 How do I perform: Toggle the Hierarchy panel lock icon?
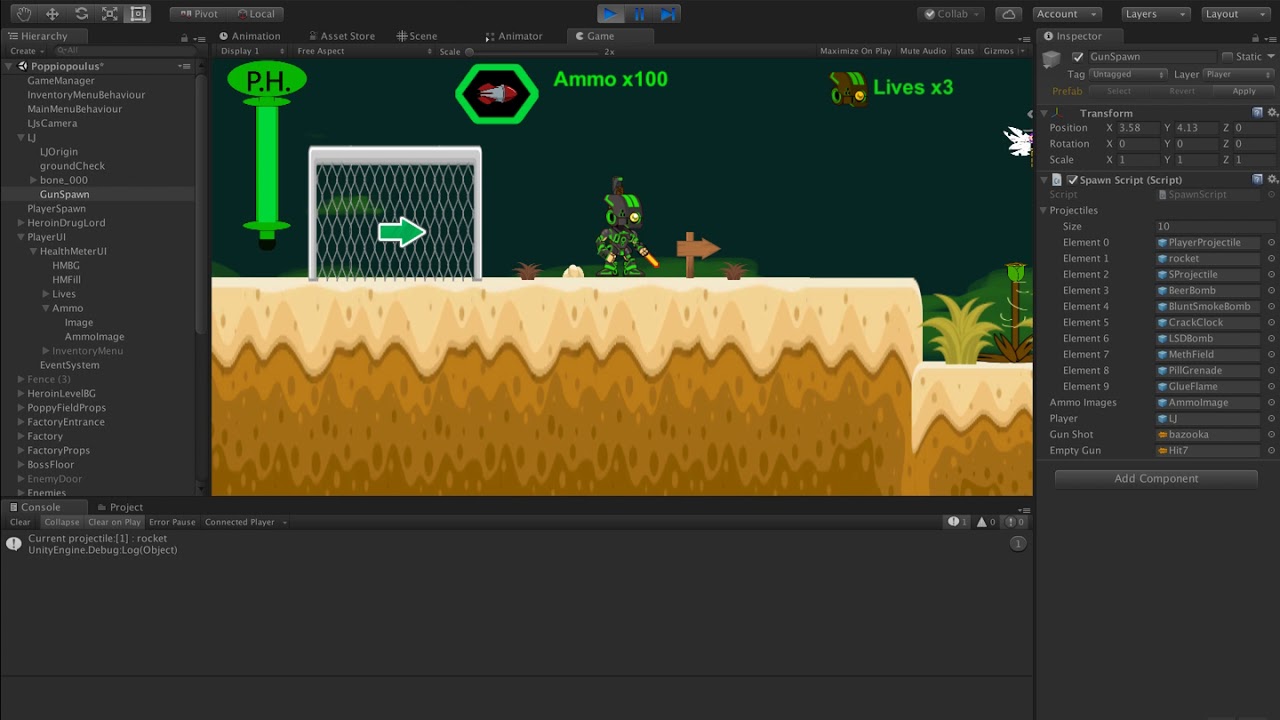click(x=184, y=37)
